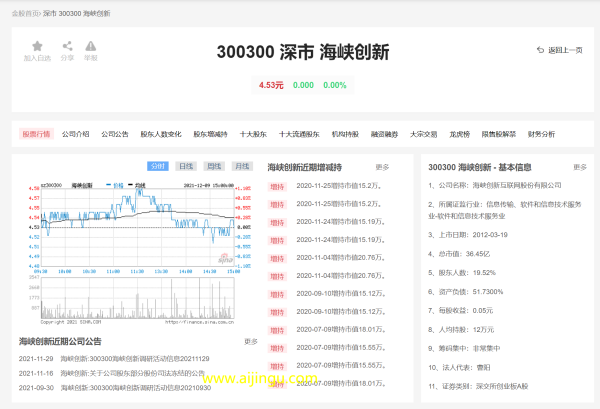Click the intraday price chart image

140,226
